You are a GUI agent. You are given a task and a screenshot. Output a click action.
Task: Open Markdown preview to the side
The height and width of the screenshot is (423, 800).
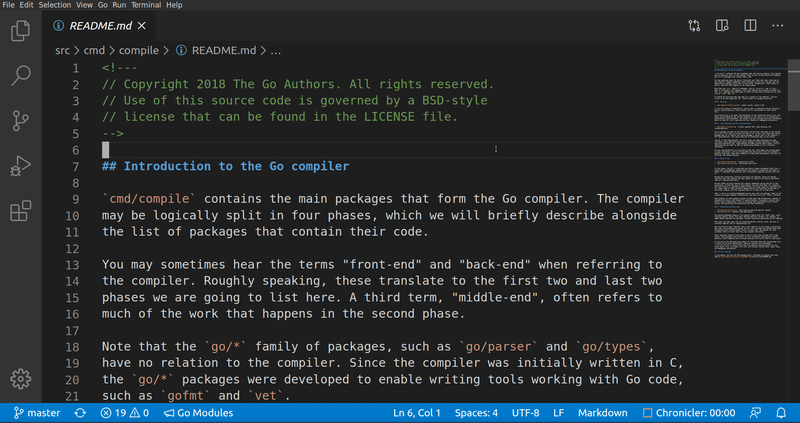tap(723, 25)
